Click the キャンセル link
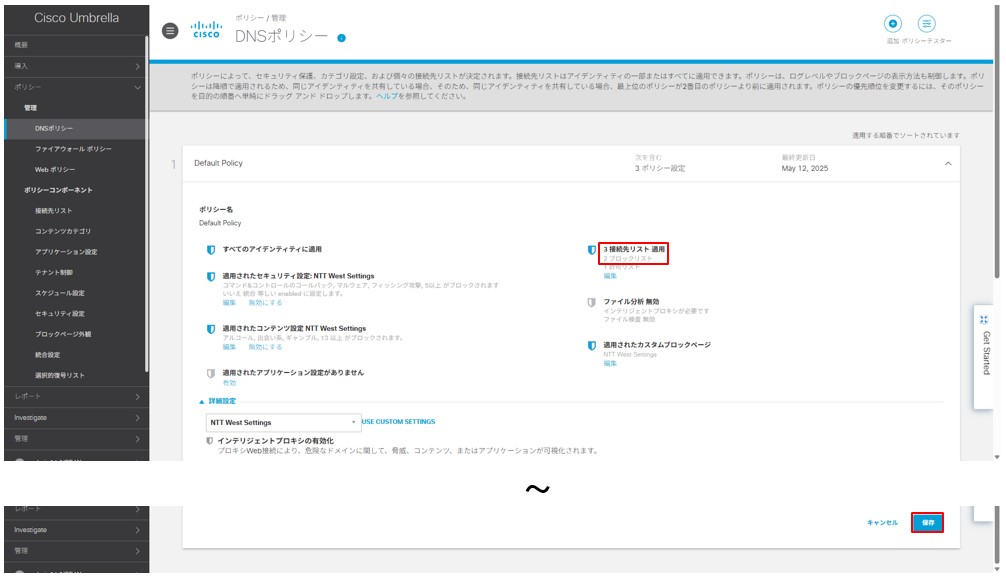 point(882,522)
